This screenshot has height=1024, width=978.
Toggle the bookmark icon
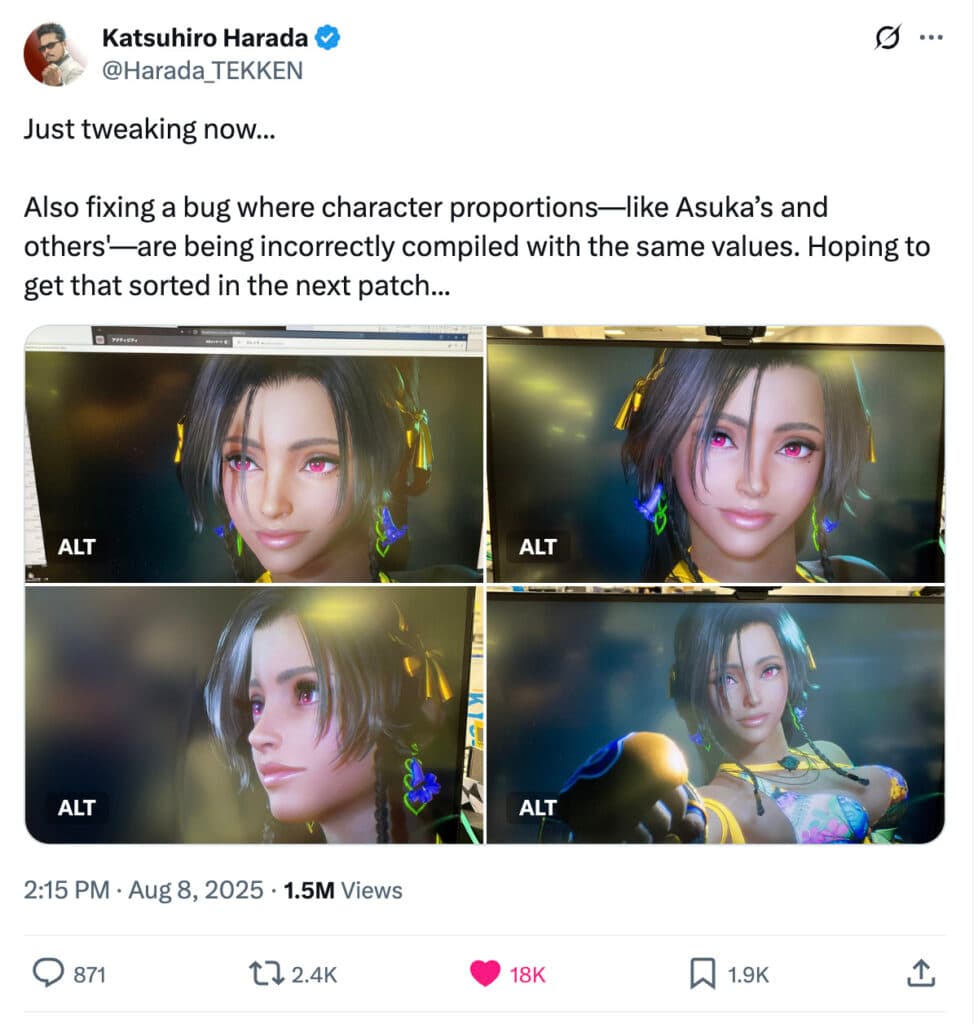point(702,974)
